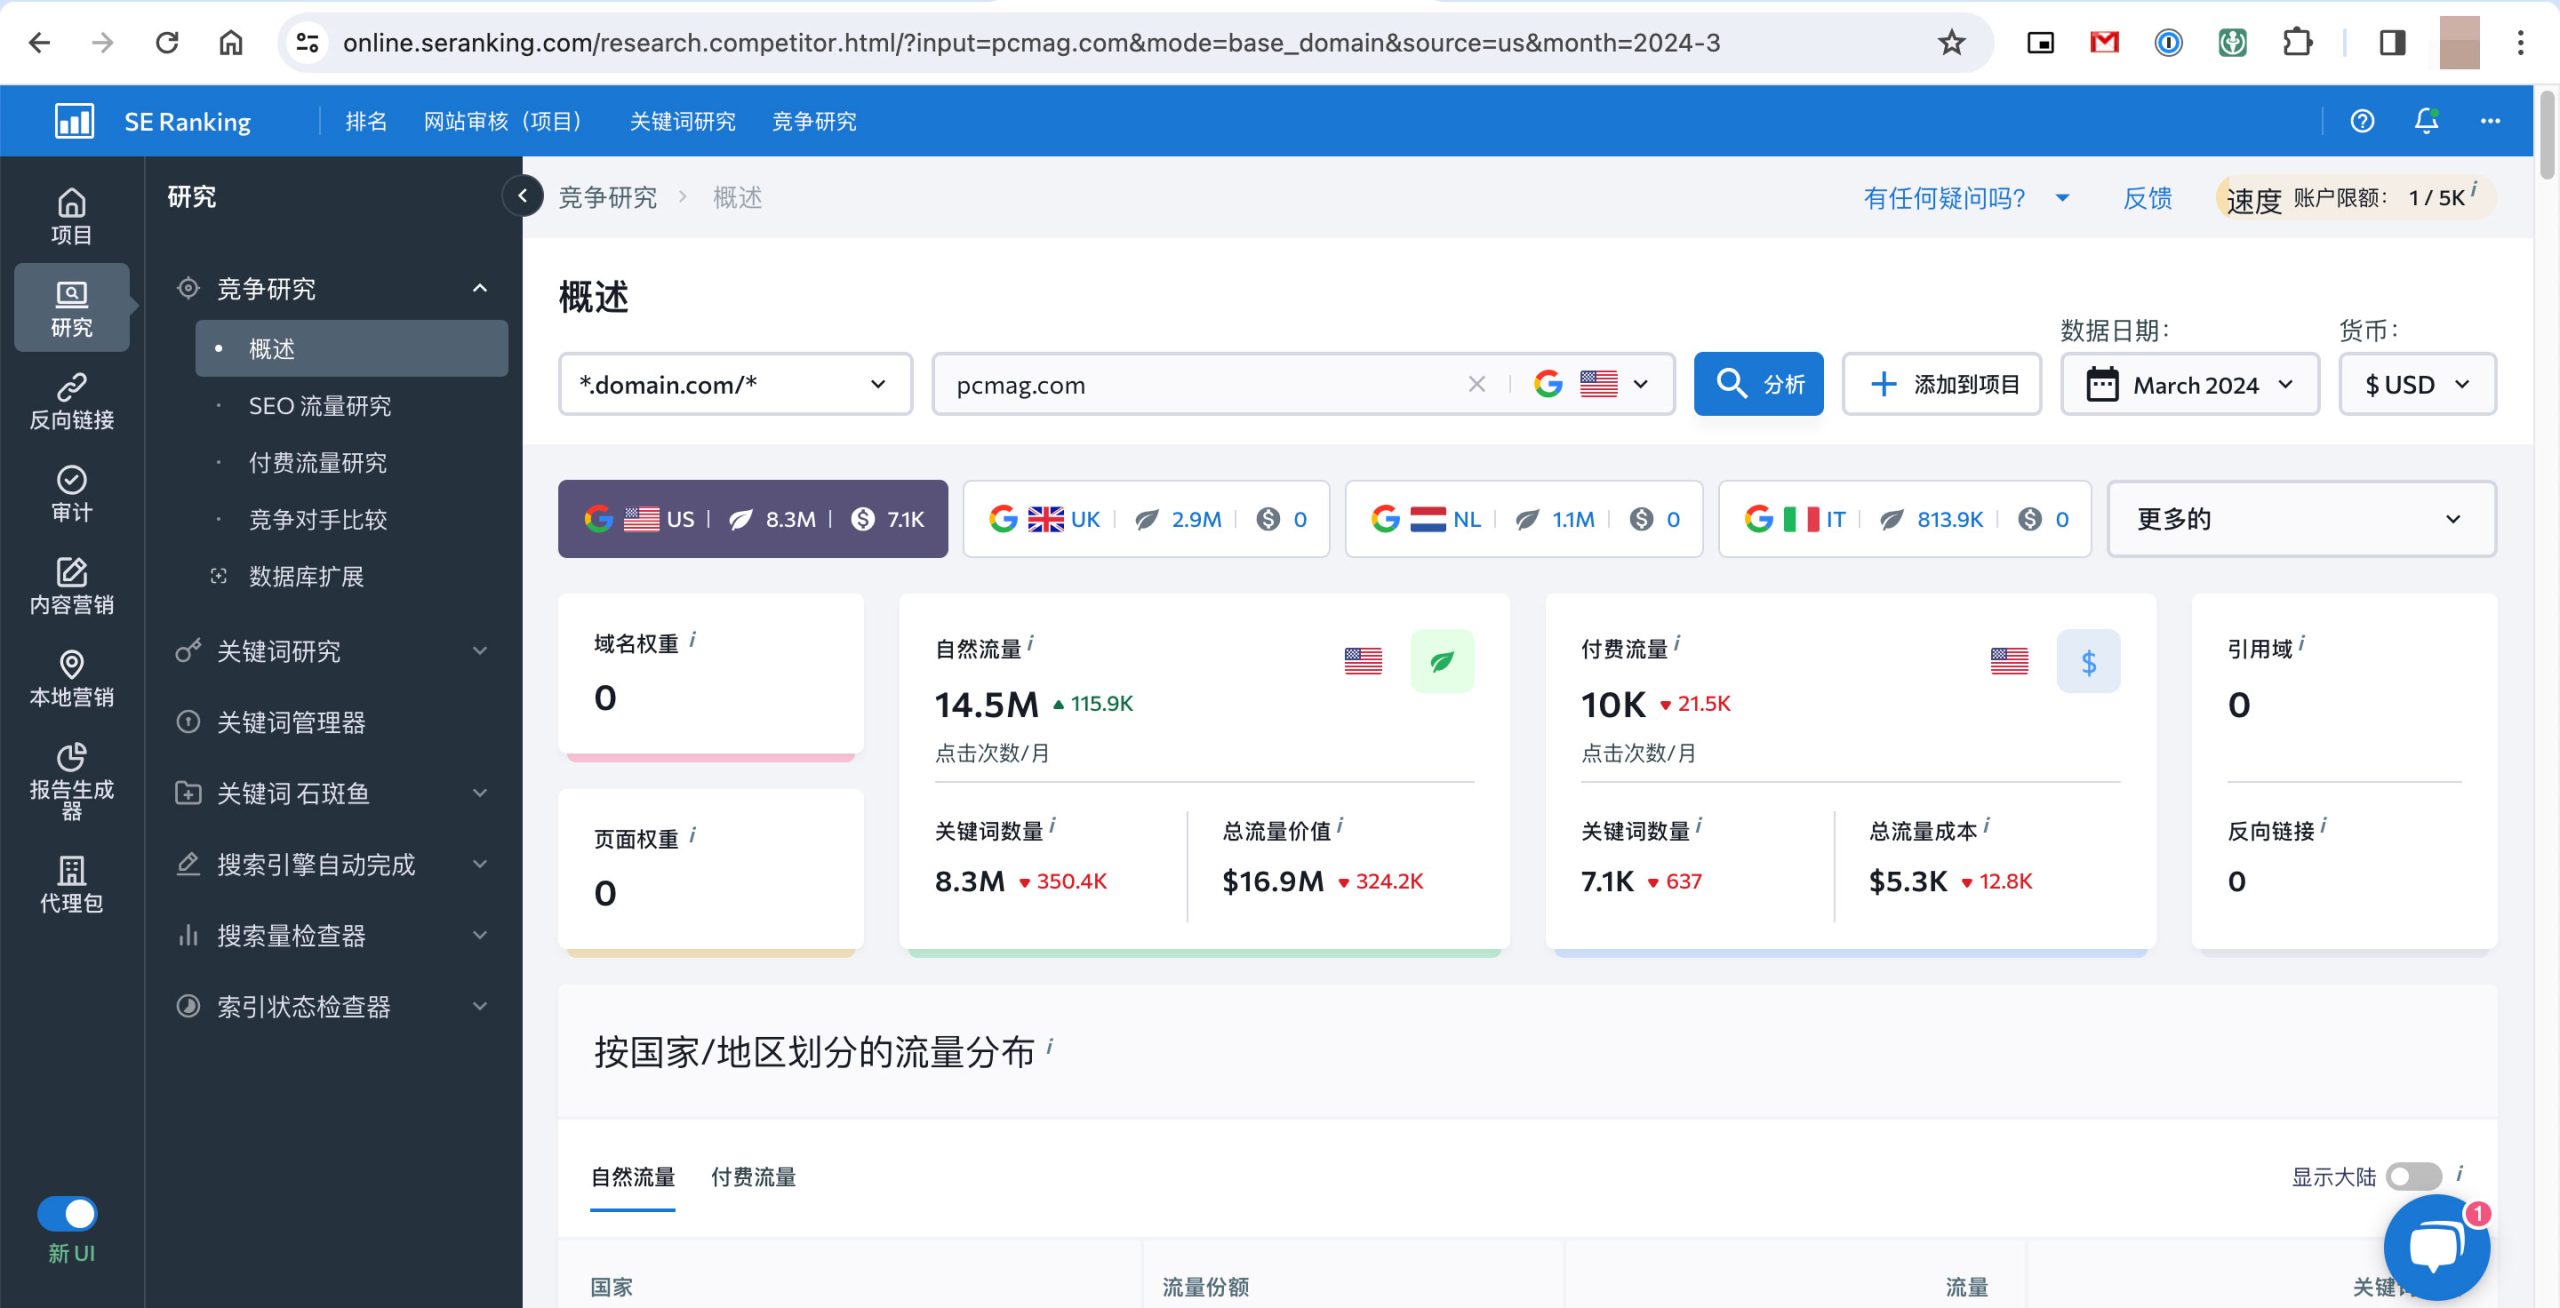Image resolution: width=2560 pixels, height=1308 pixels.
Task: Open the 项目 home sidebar icon
Action: pyautogui.click(x=71, y=216)
